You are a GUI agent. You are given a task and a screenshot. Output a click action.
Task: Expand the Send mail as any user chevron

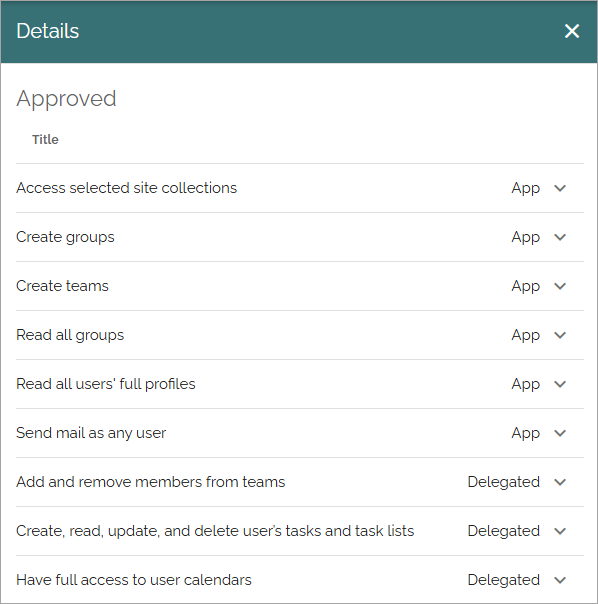(x=560, y=433)
